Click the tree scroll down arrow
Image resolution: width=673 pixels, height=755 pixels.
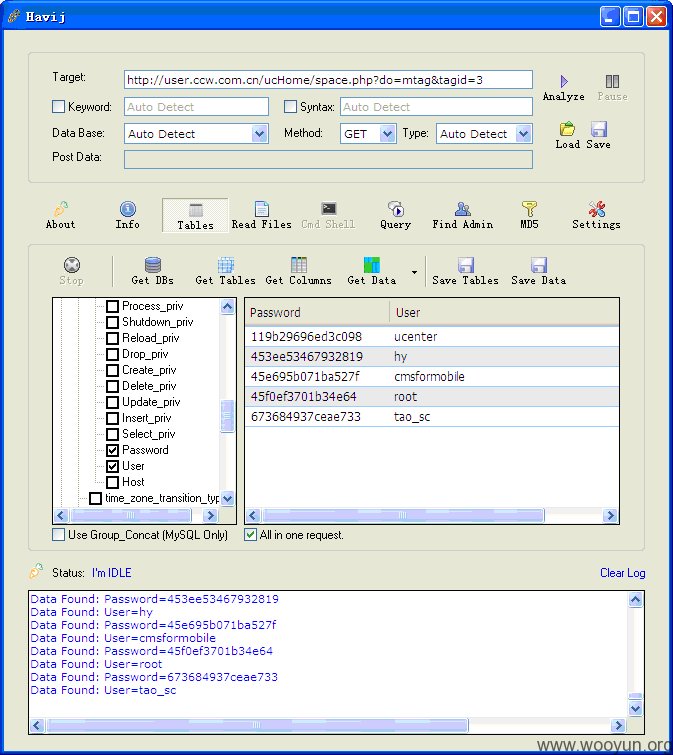228,499
